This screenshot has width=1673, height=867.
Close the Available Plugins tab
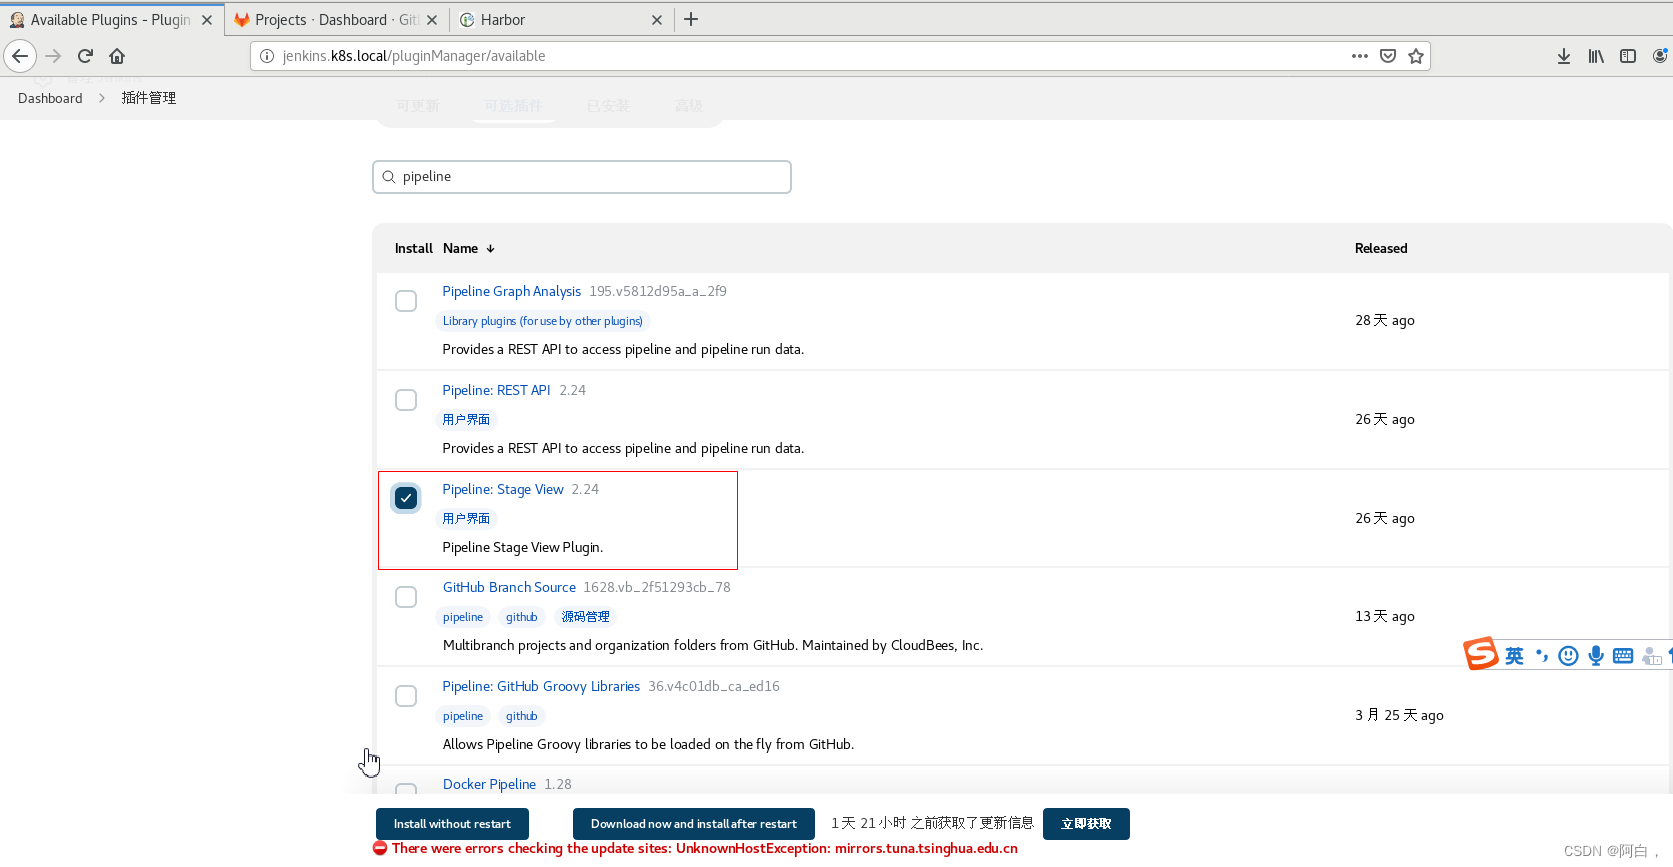coord(207,20)
